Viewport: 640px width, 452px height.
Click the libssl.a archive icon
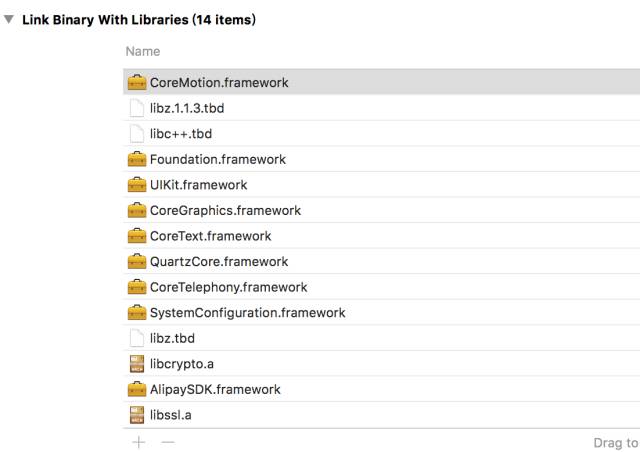pyautogui.click(x=137, y=415)
